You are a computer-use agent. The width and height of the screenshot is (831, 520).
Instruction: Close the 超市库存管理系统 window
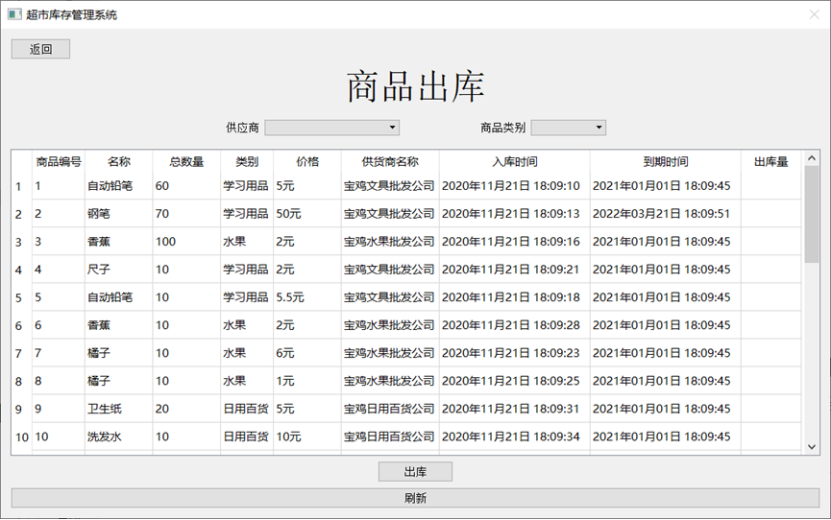[814, 14]
